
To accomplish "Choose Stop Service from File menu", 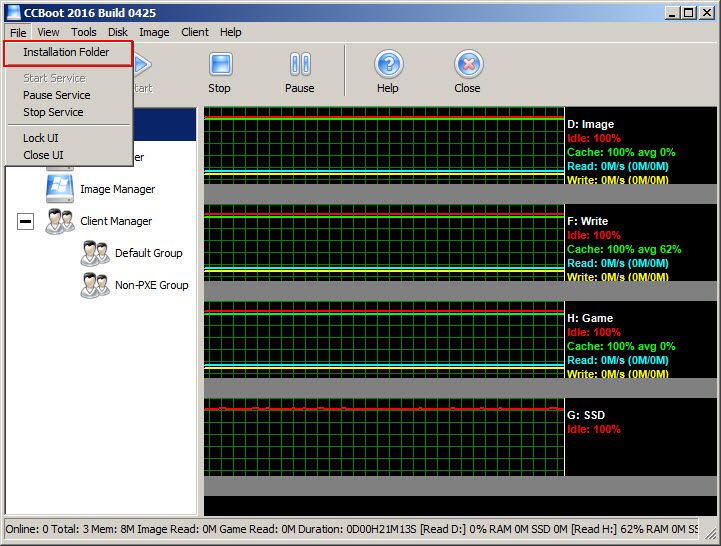I will point(69,112).
